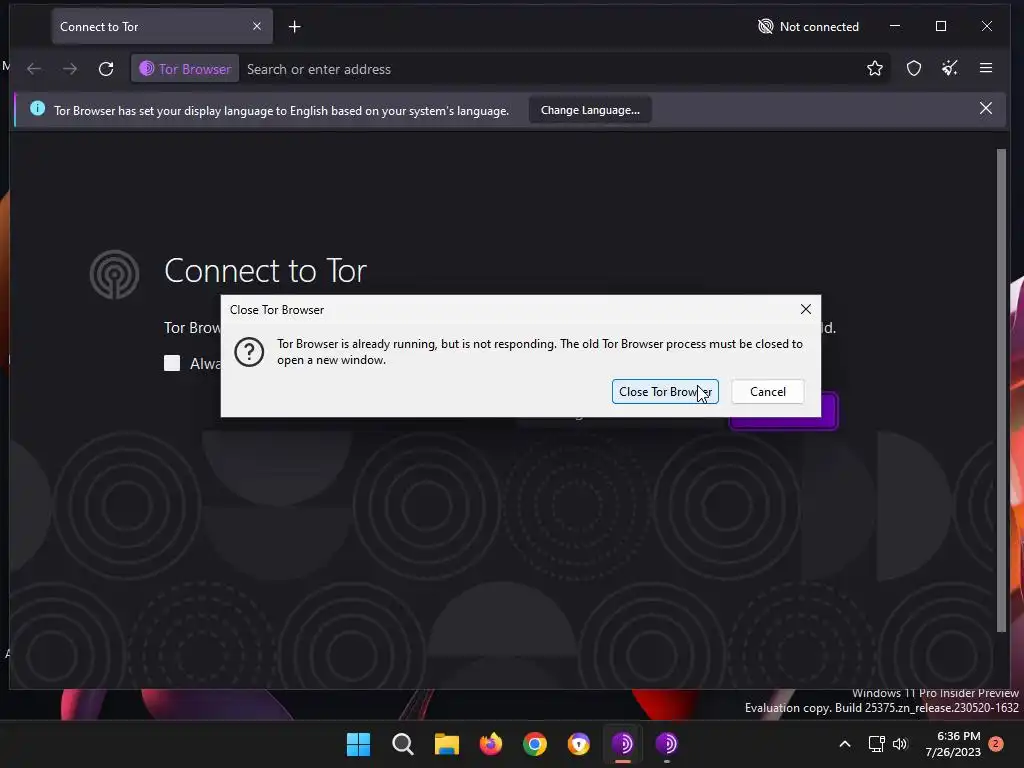Close the Connect to Tor tab
The height and width of the screenshot is (768, 1024).
pos(257,26)
